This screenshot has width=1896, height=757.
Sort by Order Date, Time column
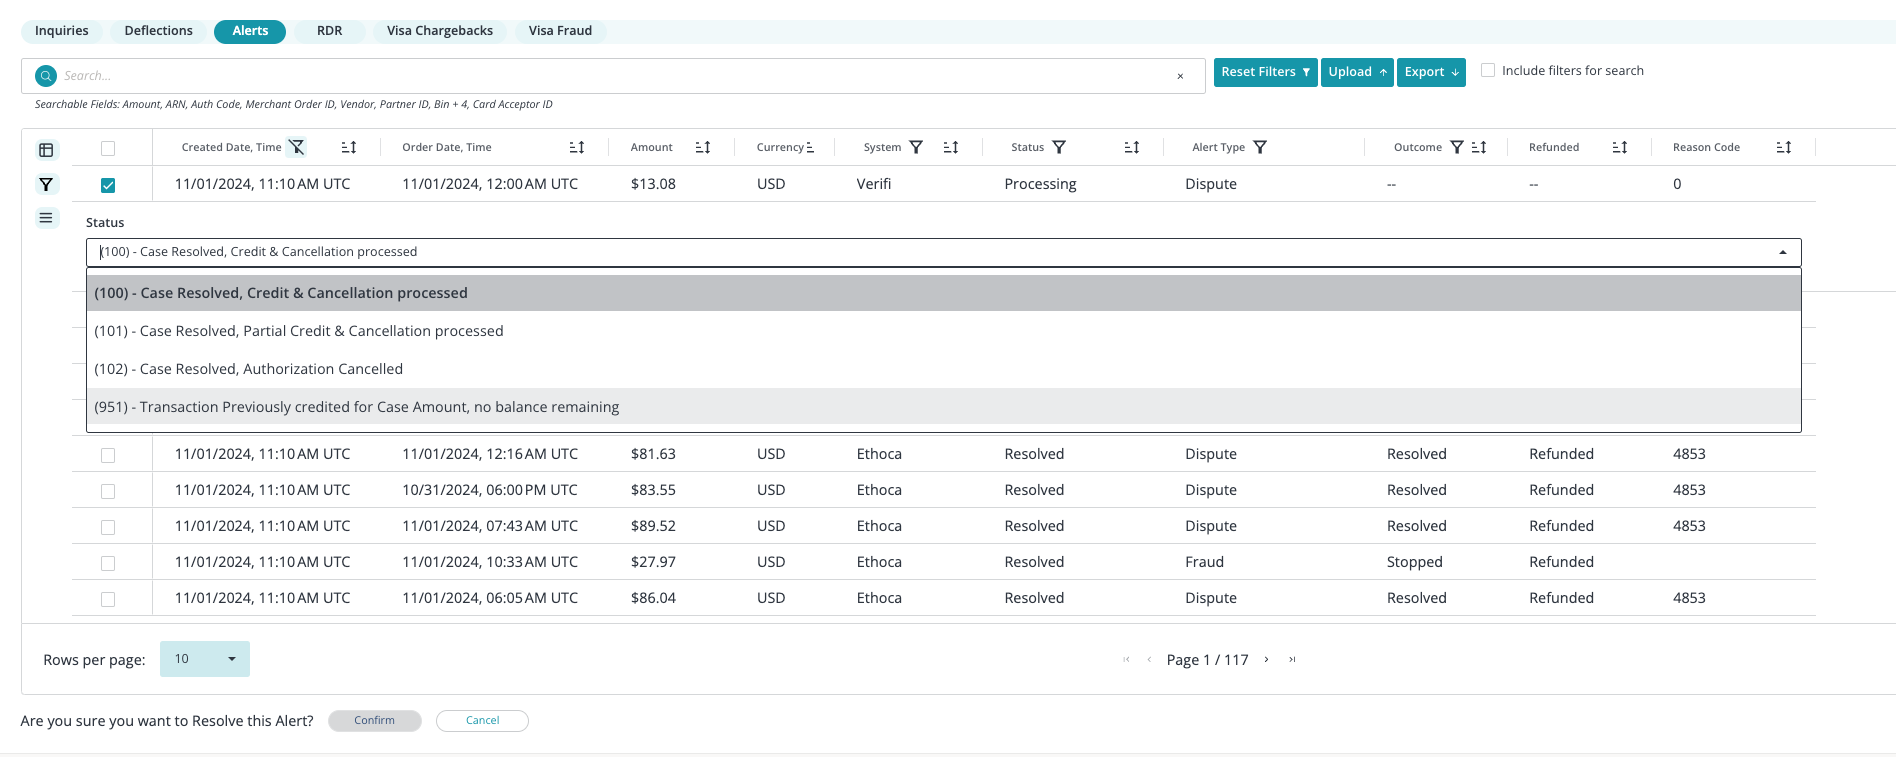coord(577,147)
